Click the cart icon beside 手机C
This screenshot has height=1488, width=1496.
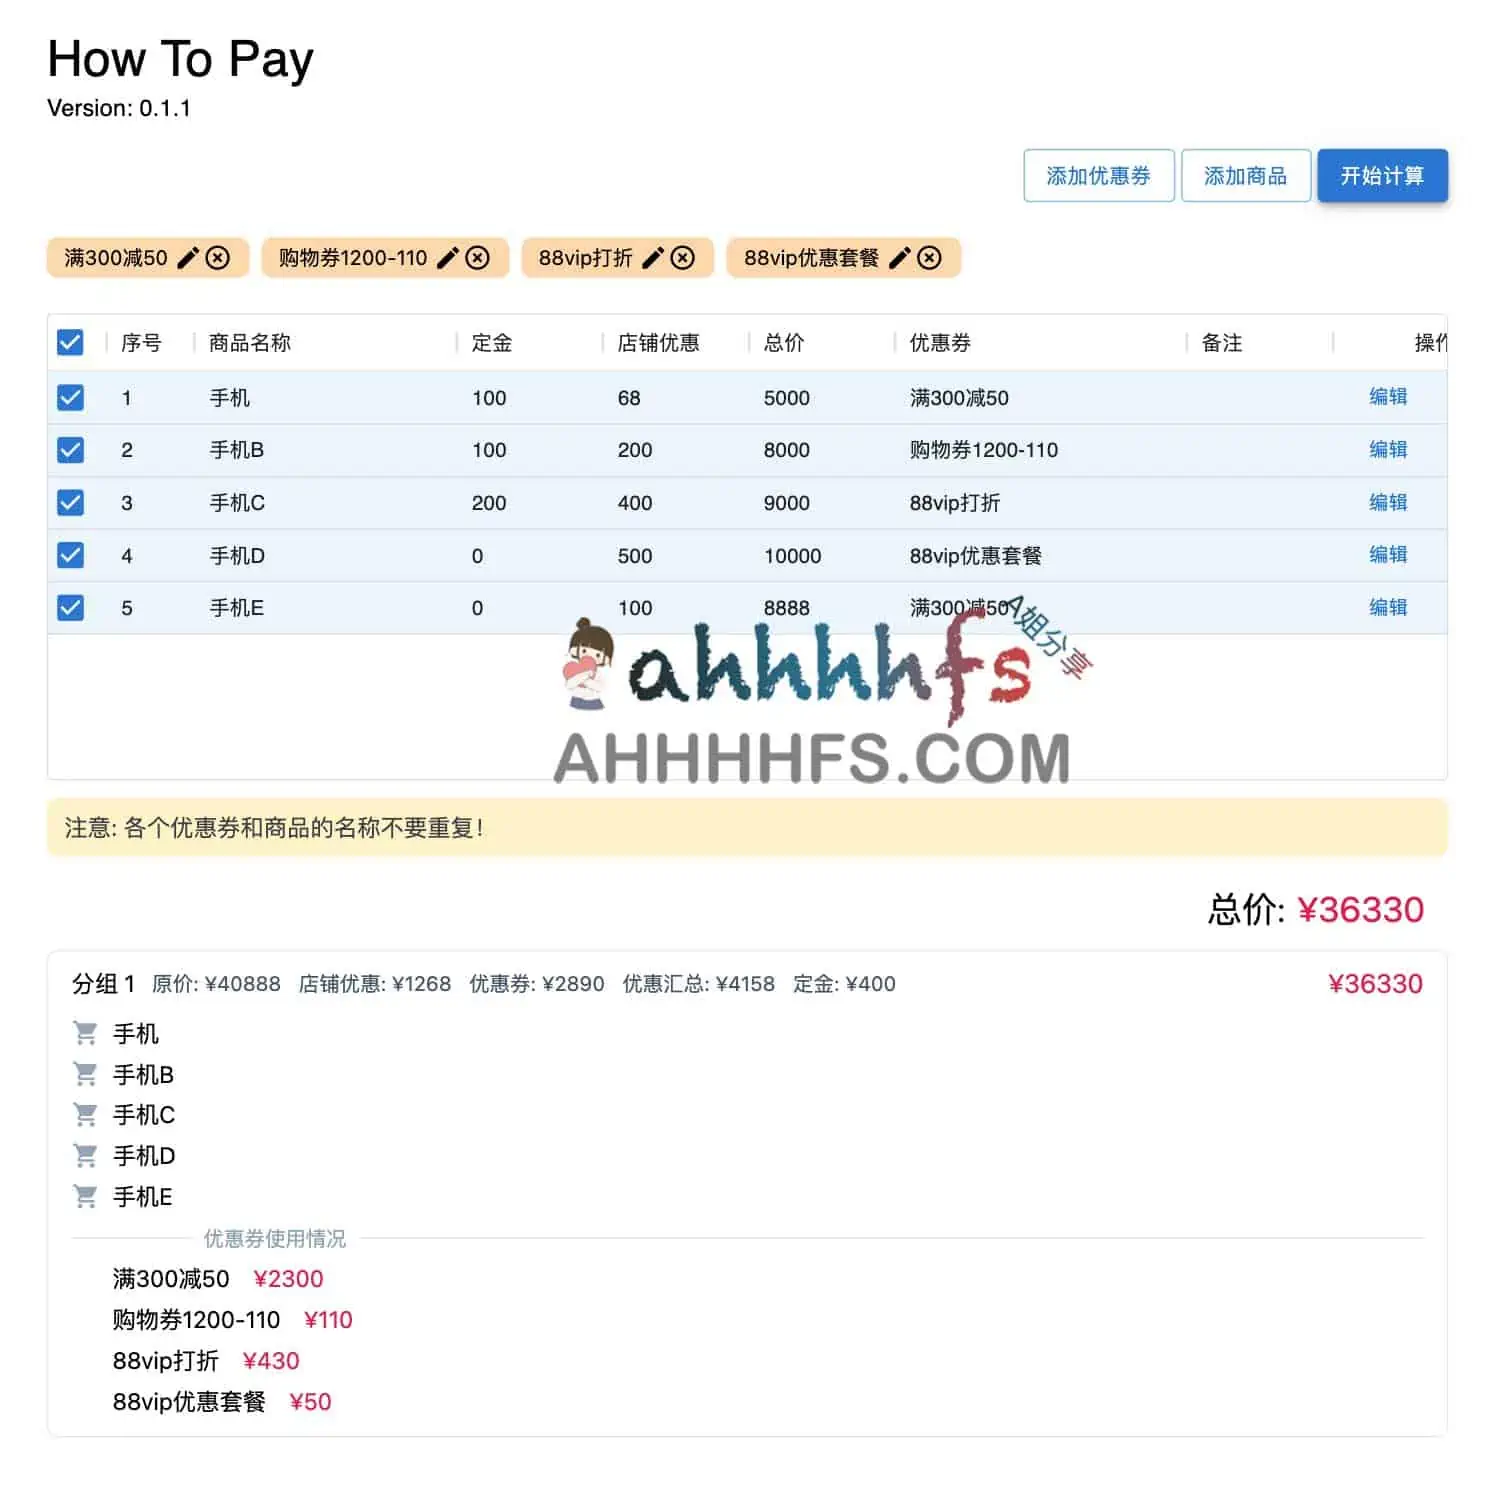[85, 1115]
